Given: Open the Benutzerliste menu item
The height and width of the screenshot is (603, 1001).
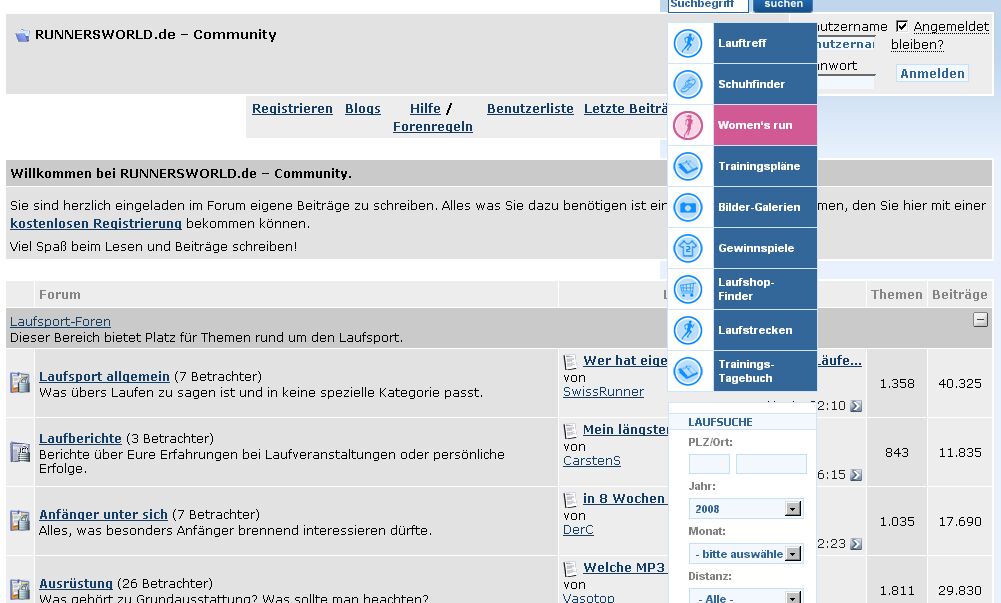Looking at the screenshot, I should (x=530, y=109).
